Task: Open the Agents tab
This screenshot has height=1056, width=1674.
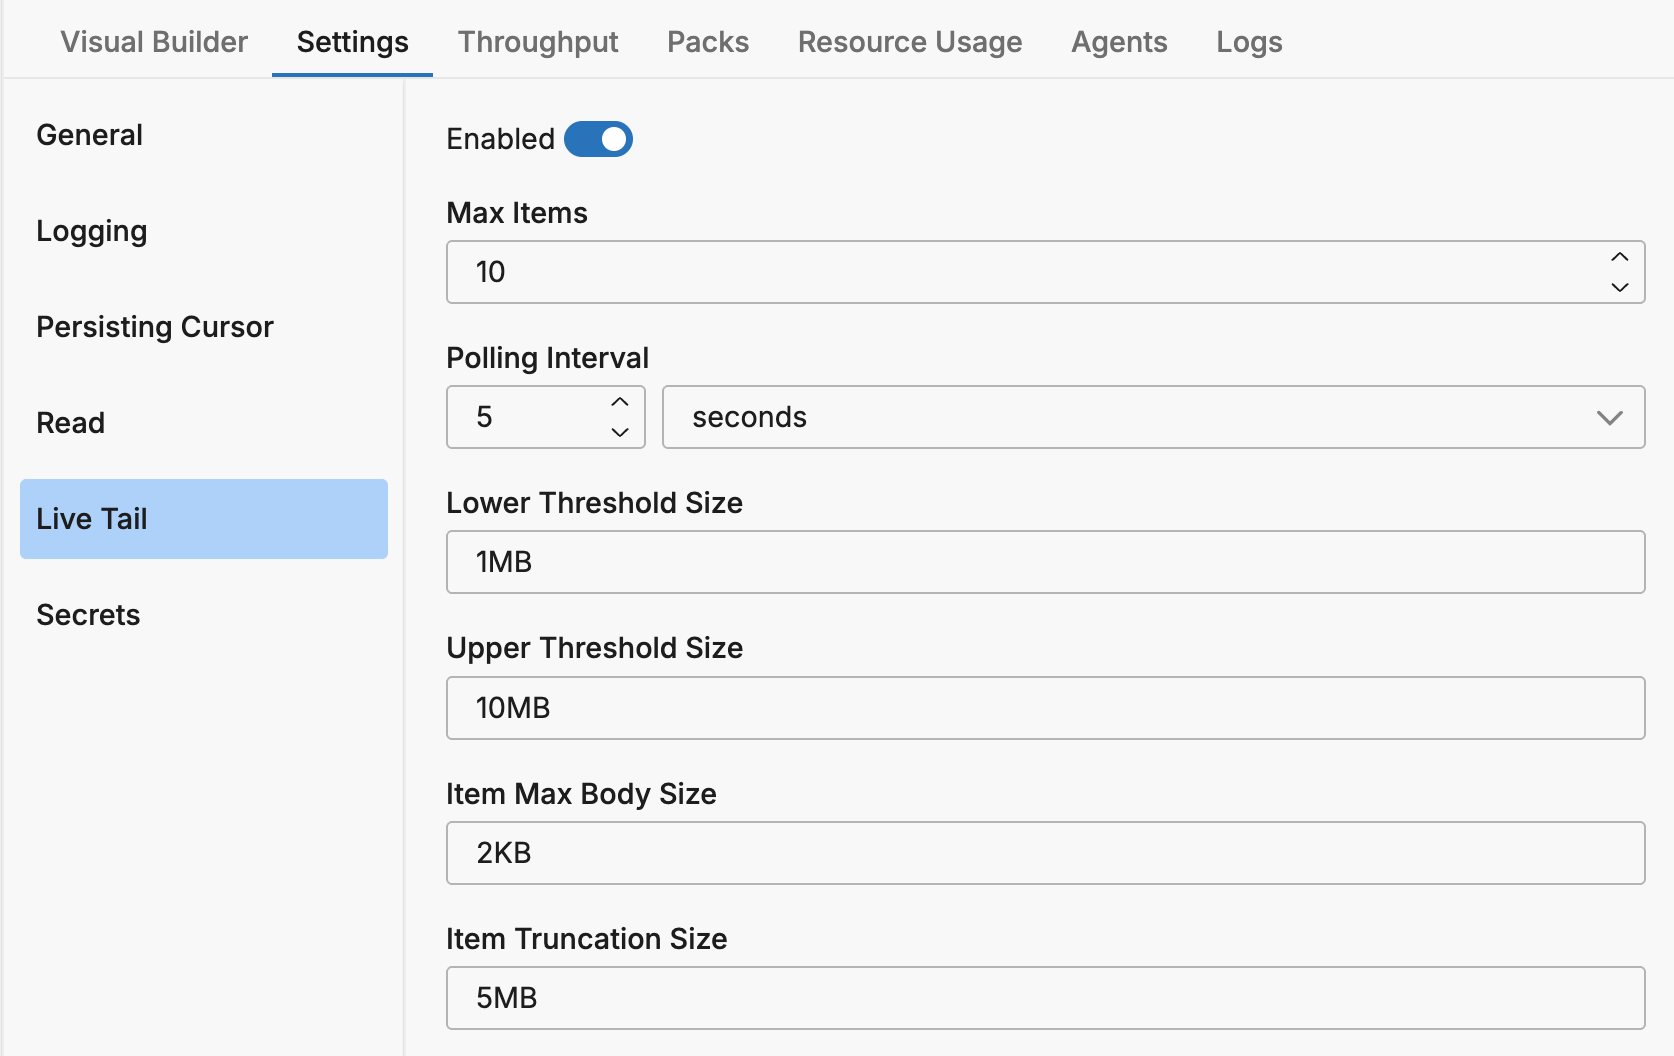Action: click(x=1119, y=42)
